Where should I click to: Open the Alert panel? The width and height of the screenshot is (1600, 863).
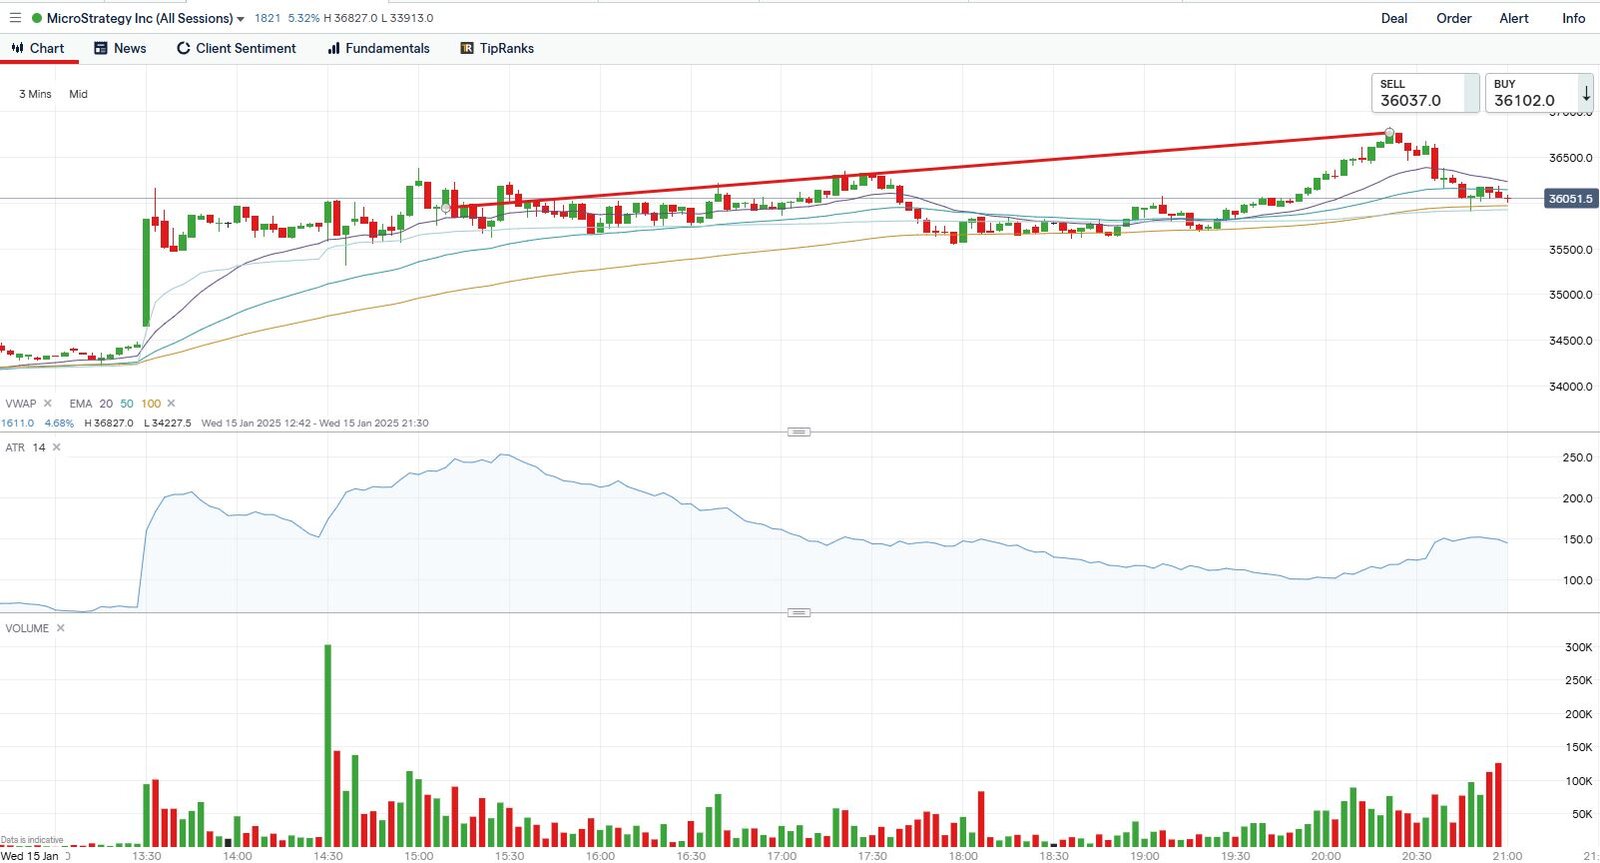pyautogui.click(x=1513, y=18)
